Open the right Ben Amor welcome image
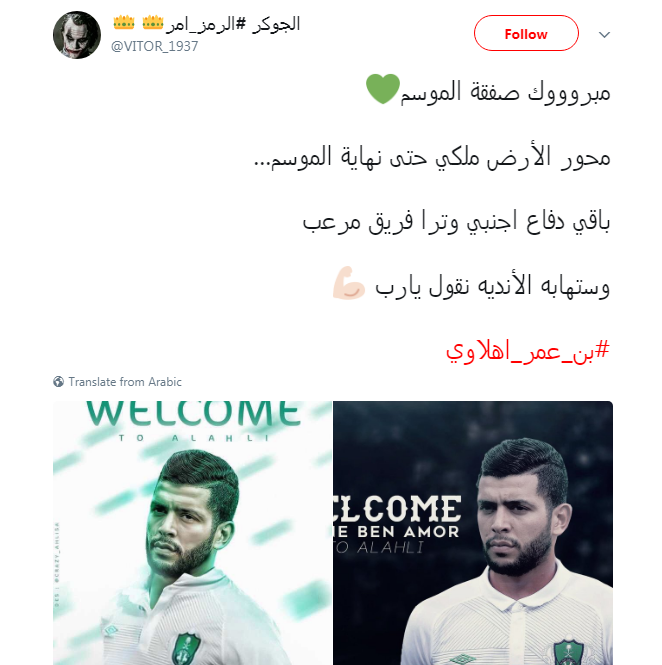 [473, 533]
